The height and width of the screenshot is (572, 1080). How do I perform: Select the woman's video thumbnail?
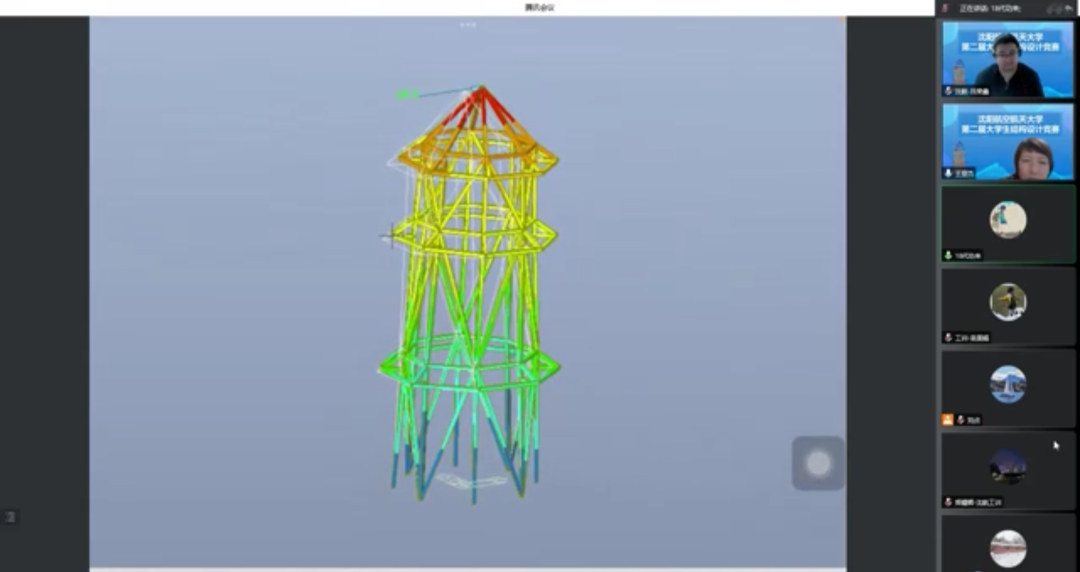(1008, 141)
